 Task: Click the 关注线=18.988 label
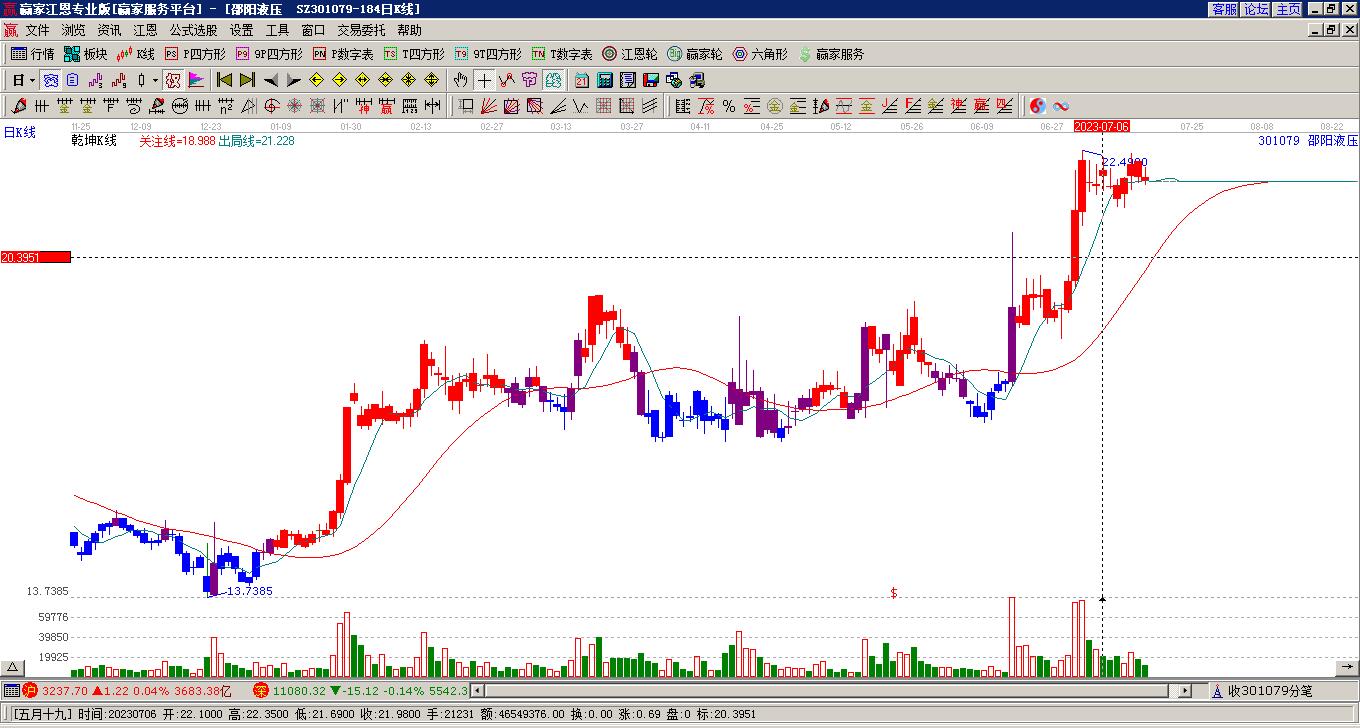(177, 141)
